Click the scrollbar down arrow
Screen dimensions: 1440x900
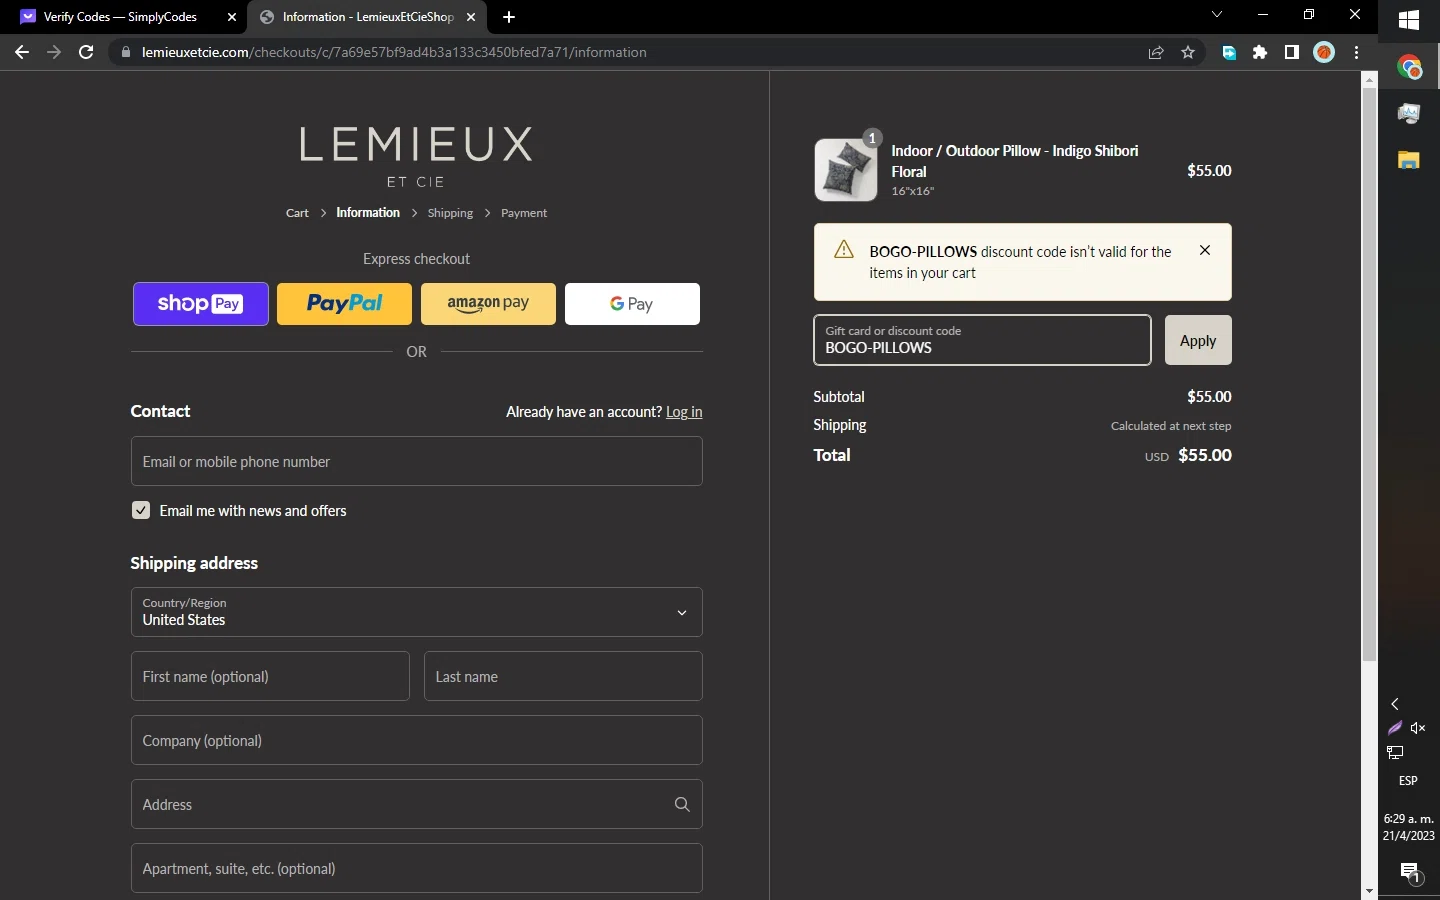click(1369, 891)
